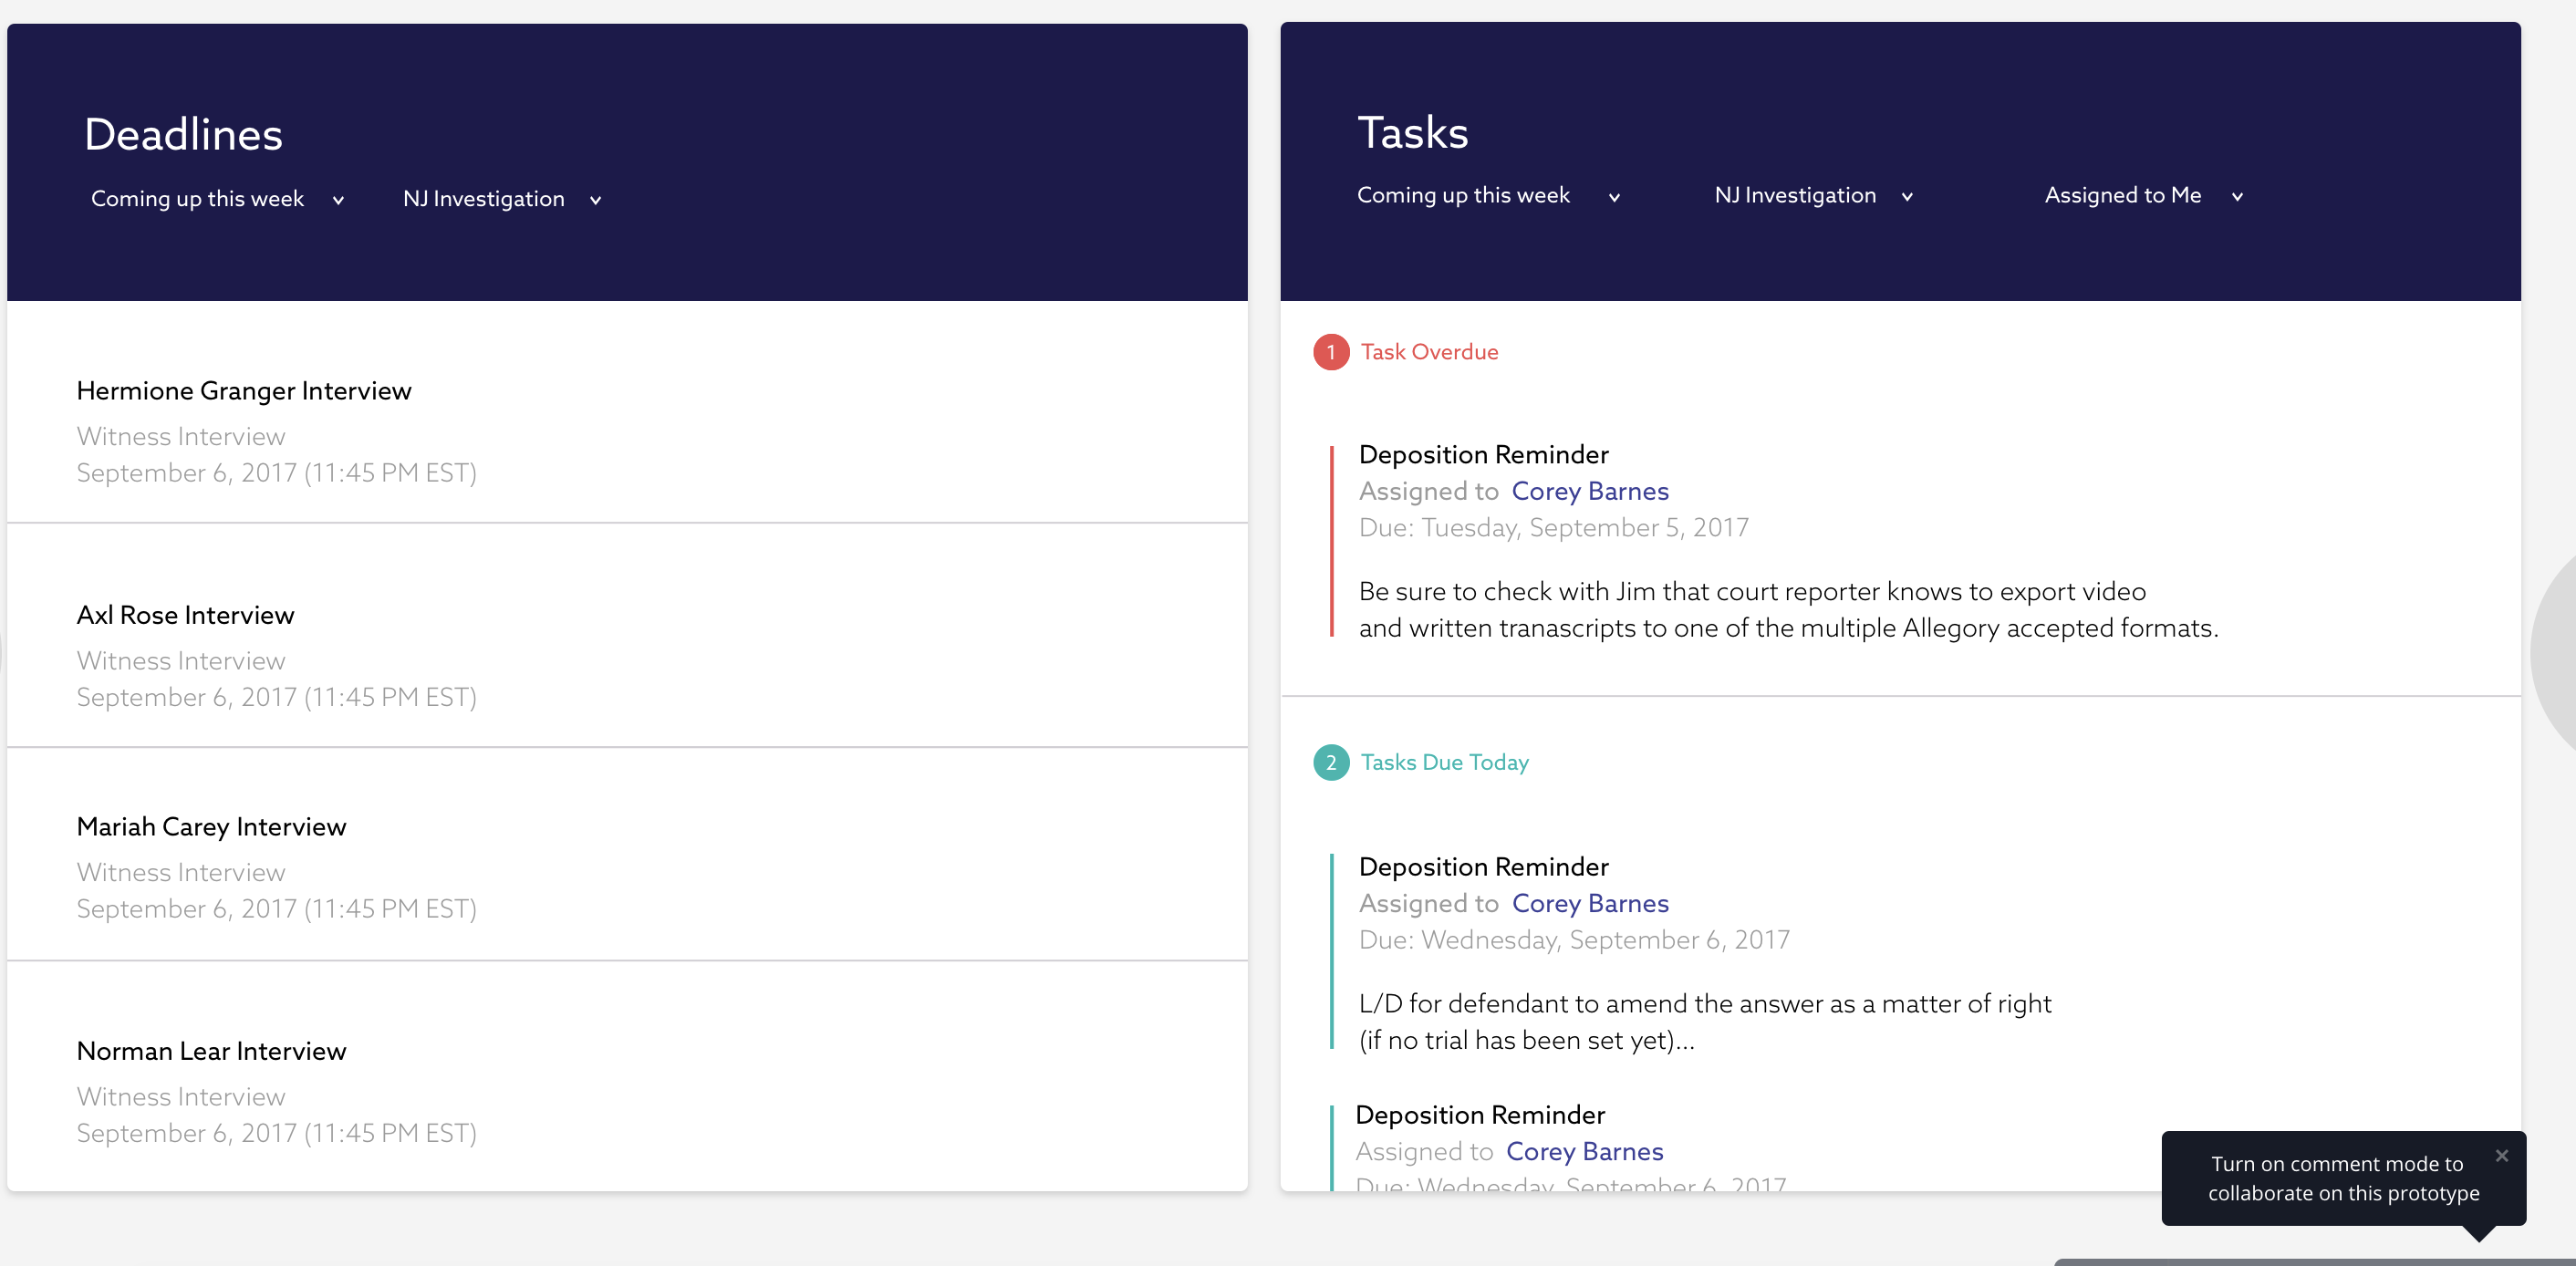Open Corey Barnes link due Wednesday, first task
Viewport: 2576px width, 1266px height.
[1590, 903]
